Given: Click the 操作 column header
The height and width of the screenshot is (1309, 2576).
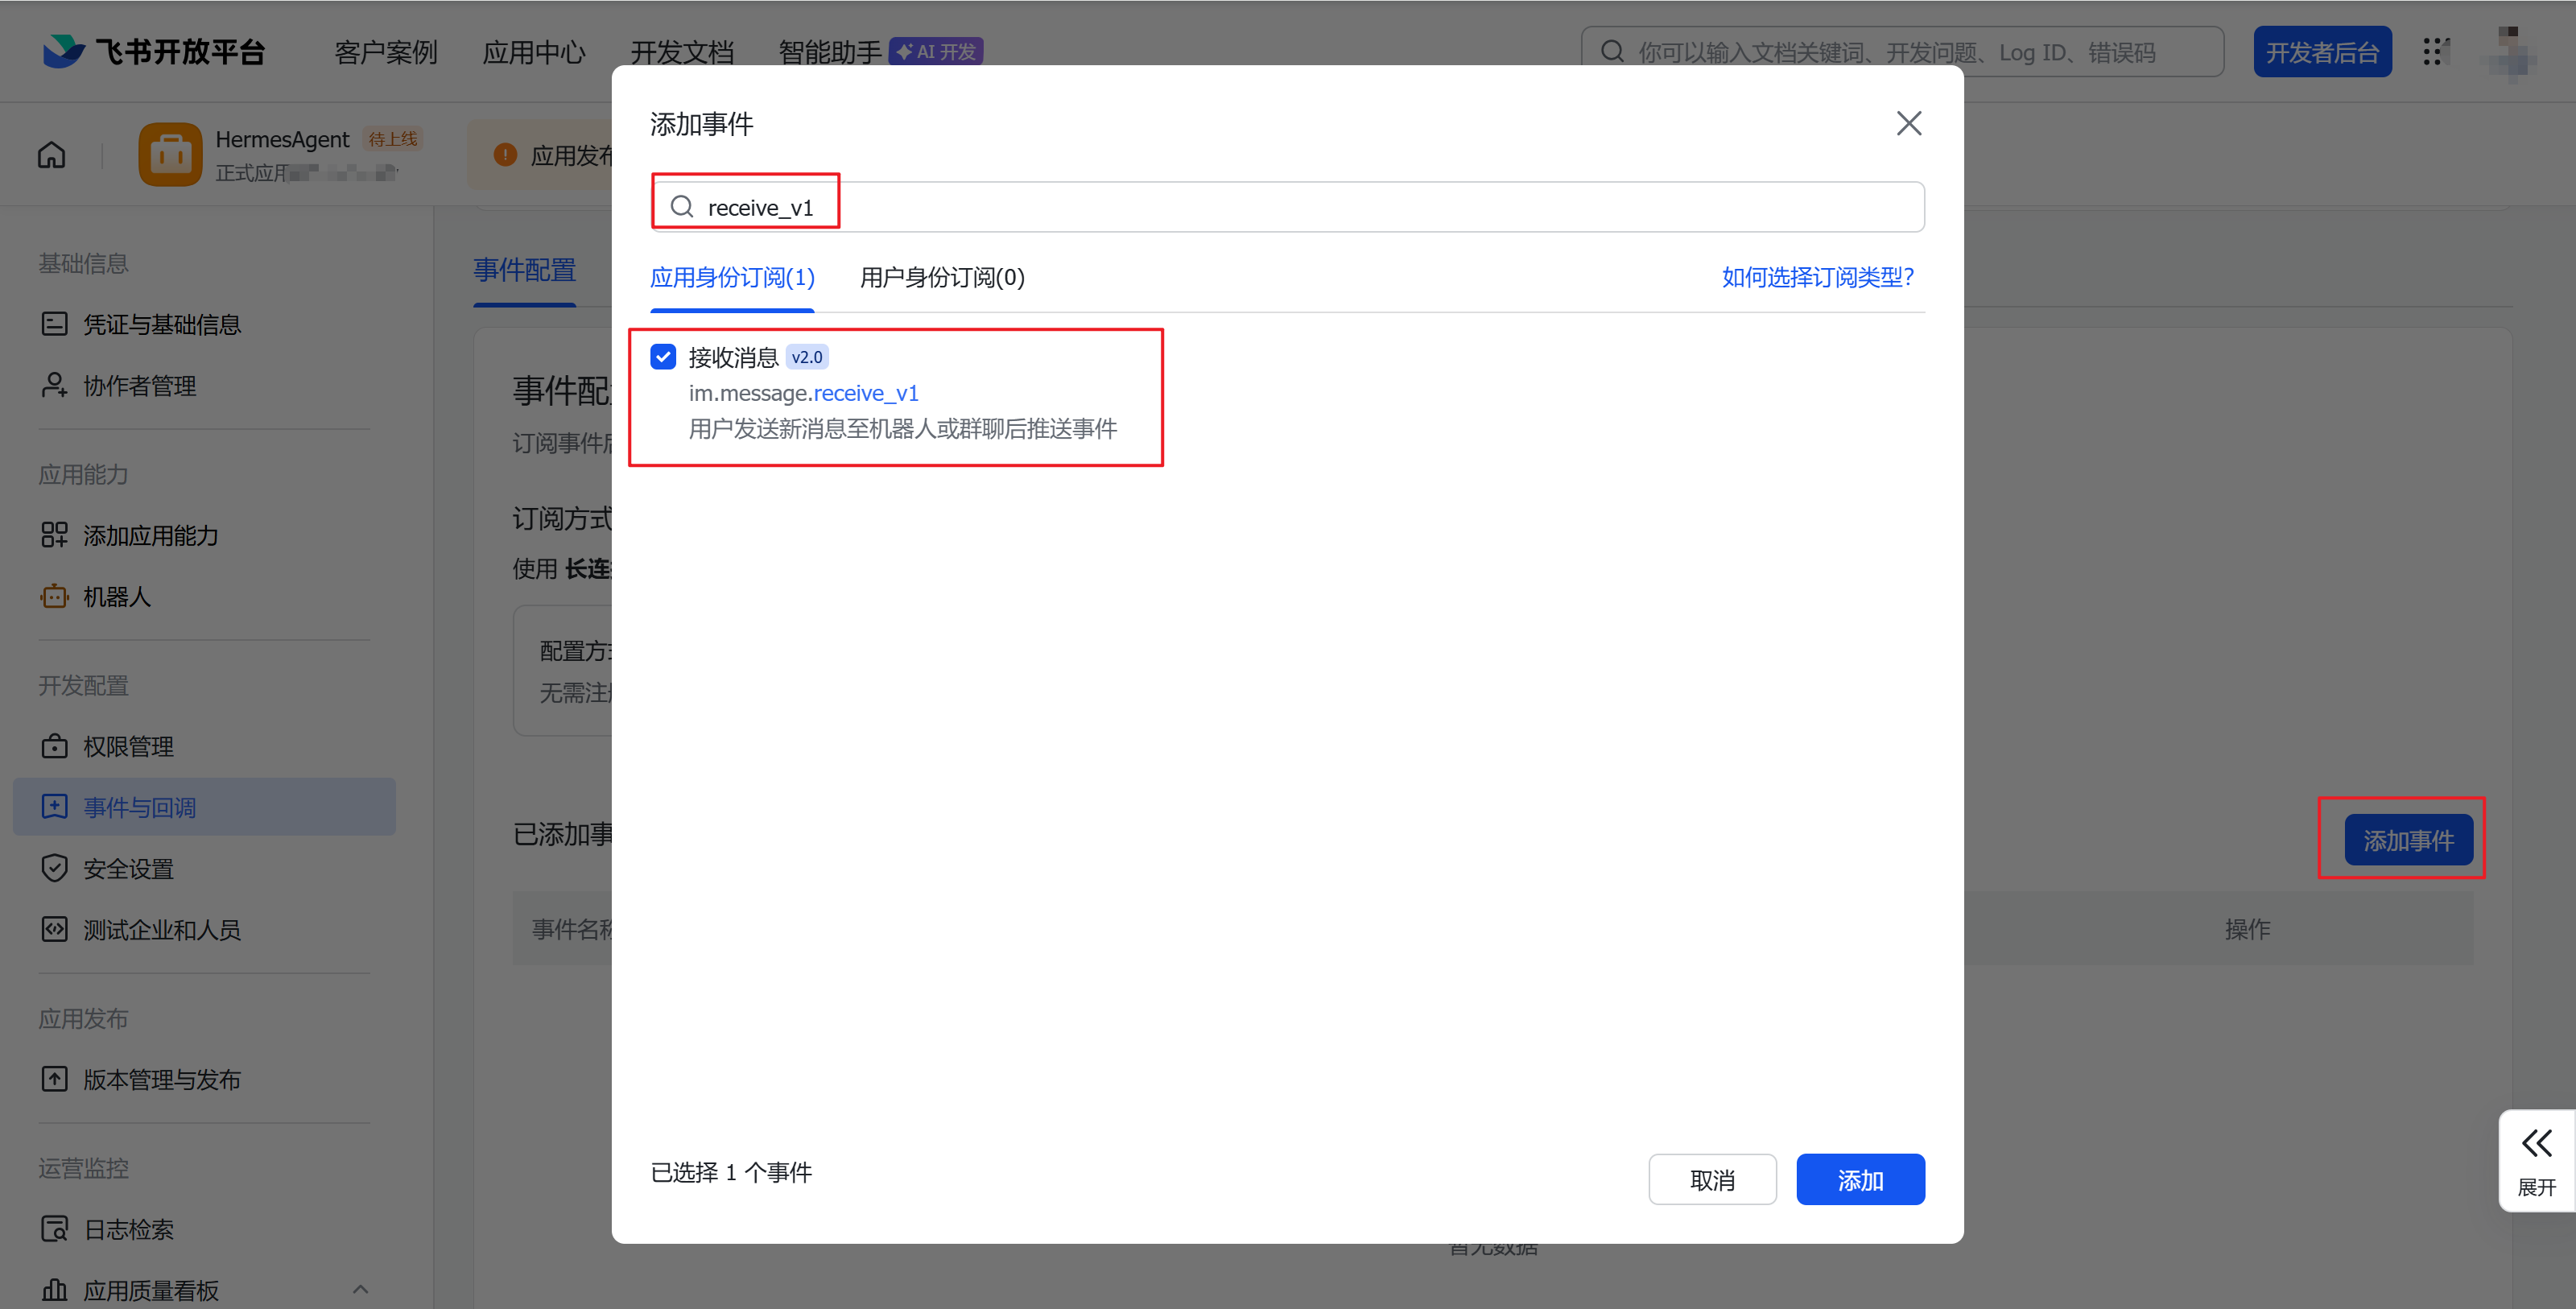Looking at the screenshot, I should coord(2247,929).
